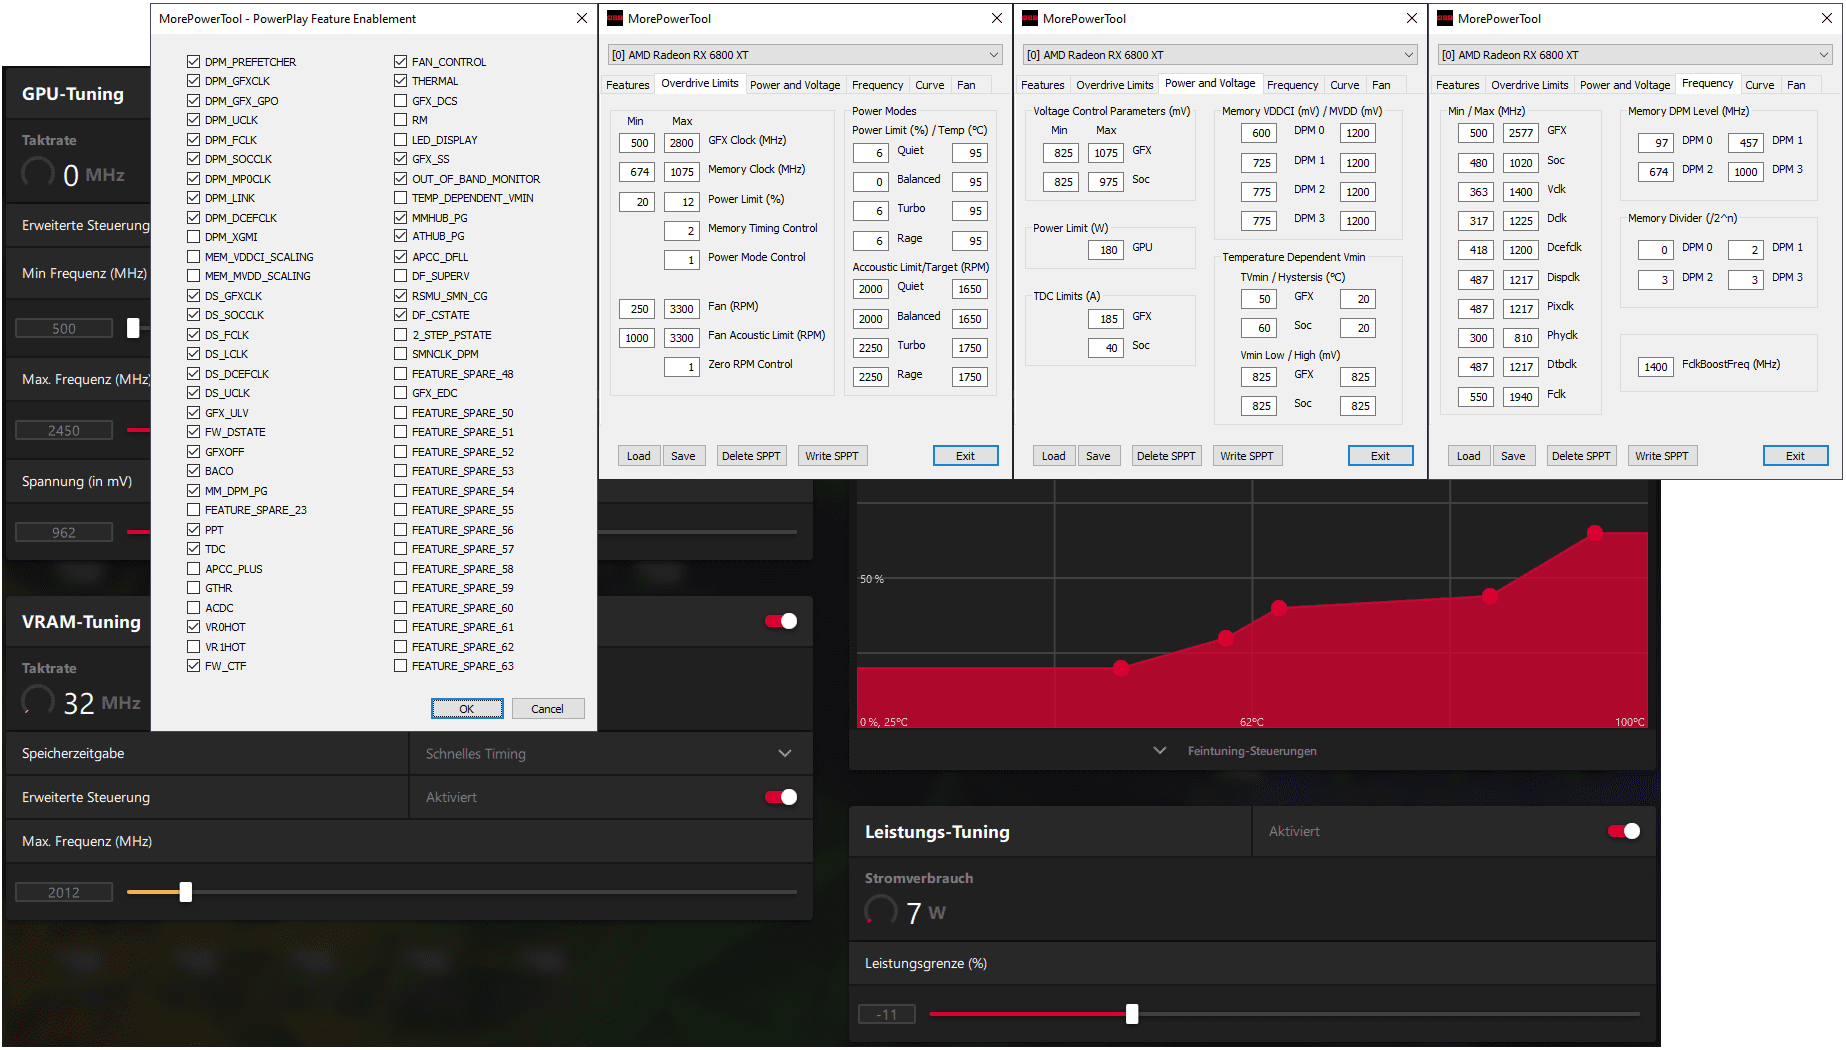Click the Spannung value box showing 962

pos(64,532)
